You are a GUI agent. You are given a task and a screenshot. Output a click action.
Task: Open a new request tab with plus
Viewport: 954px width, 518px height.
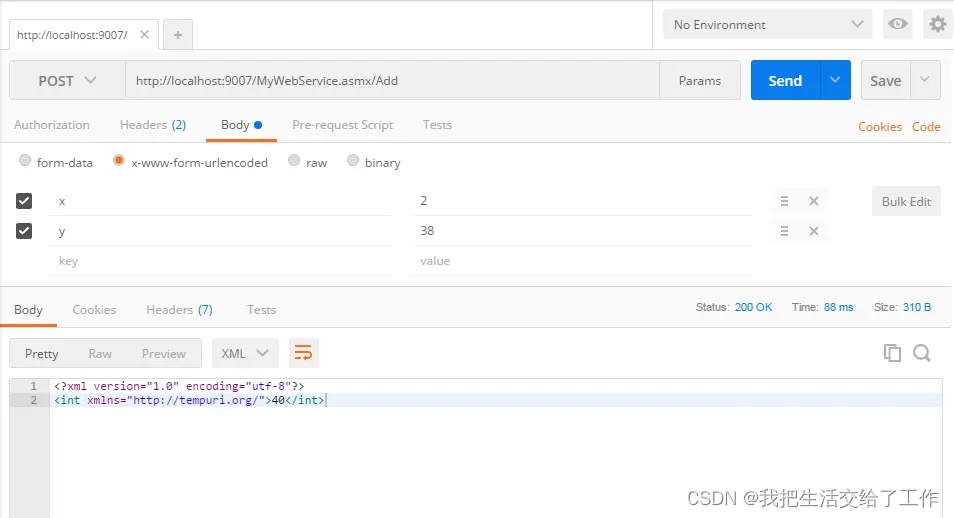click(178, 35)
